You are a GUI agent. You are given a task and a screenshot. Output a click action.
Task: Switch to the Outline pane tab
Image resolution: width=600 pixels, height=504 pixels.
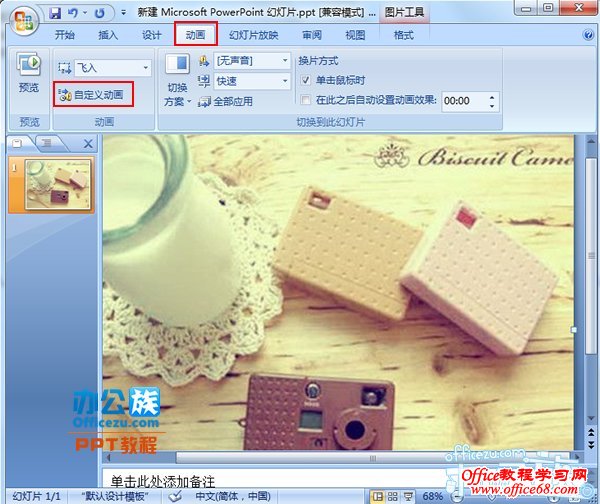click(48, 143)
